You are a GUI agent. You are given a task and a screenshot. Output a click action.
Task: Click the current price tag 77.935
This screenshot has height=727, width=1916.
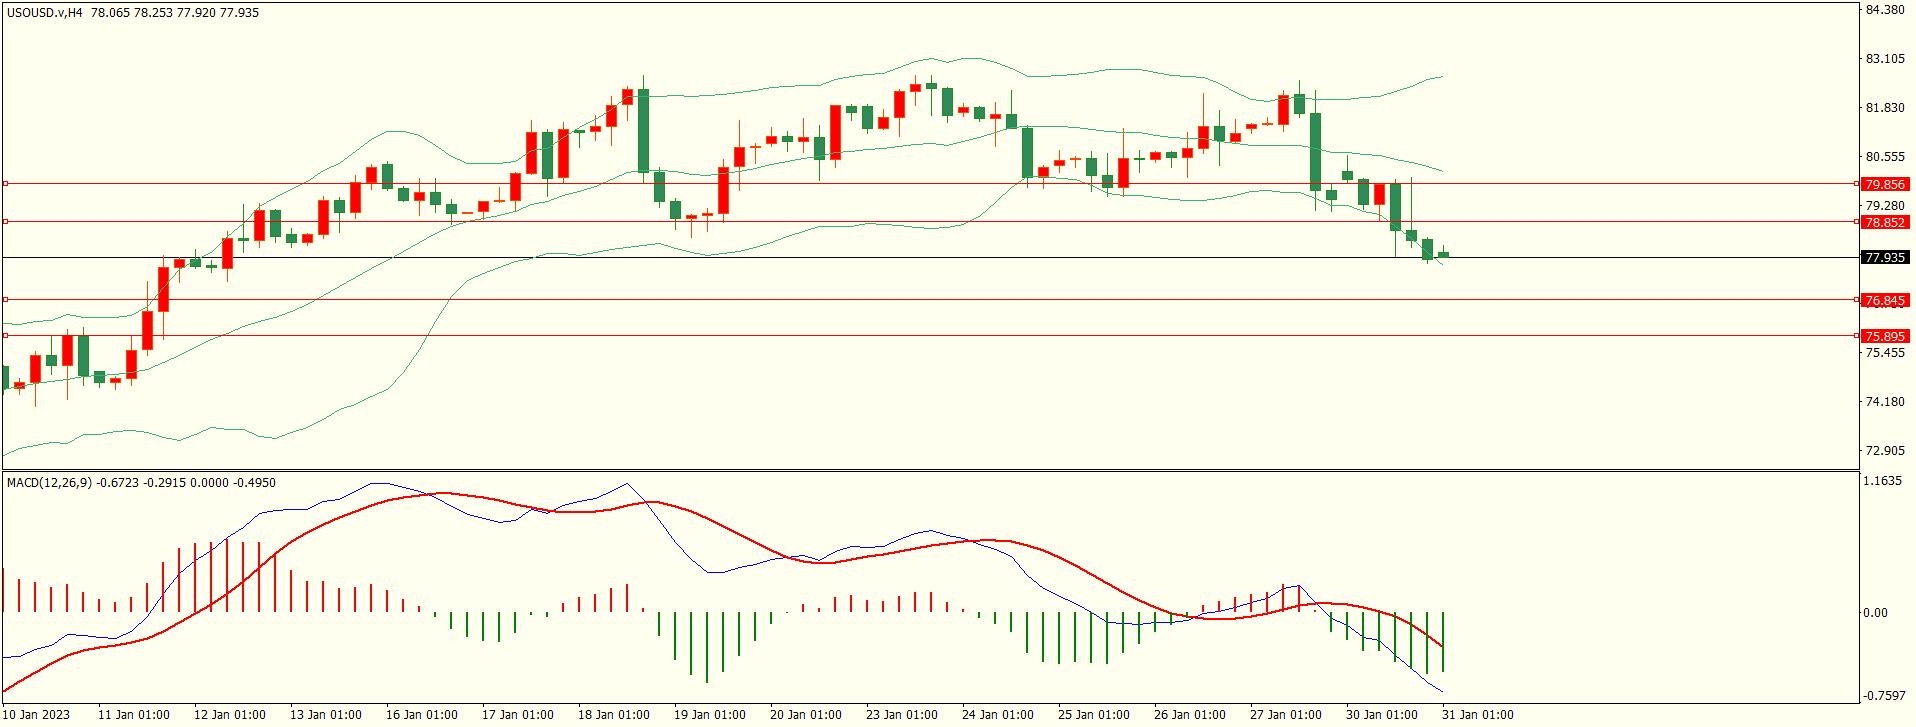coord(1884,258)
